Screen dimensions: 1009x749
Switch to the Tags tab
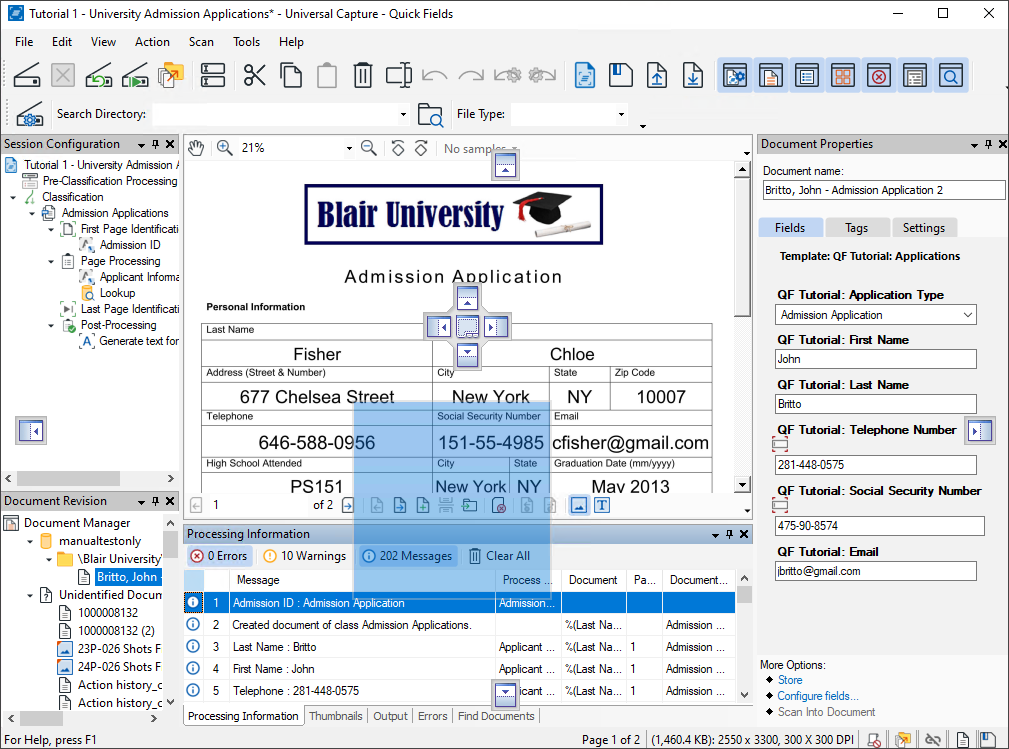(856, 228)
